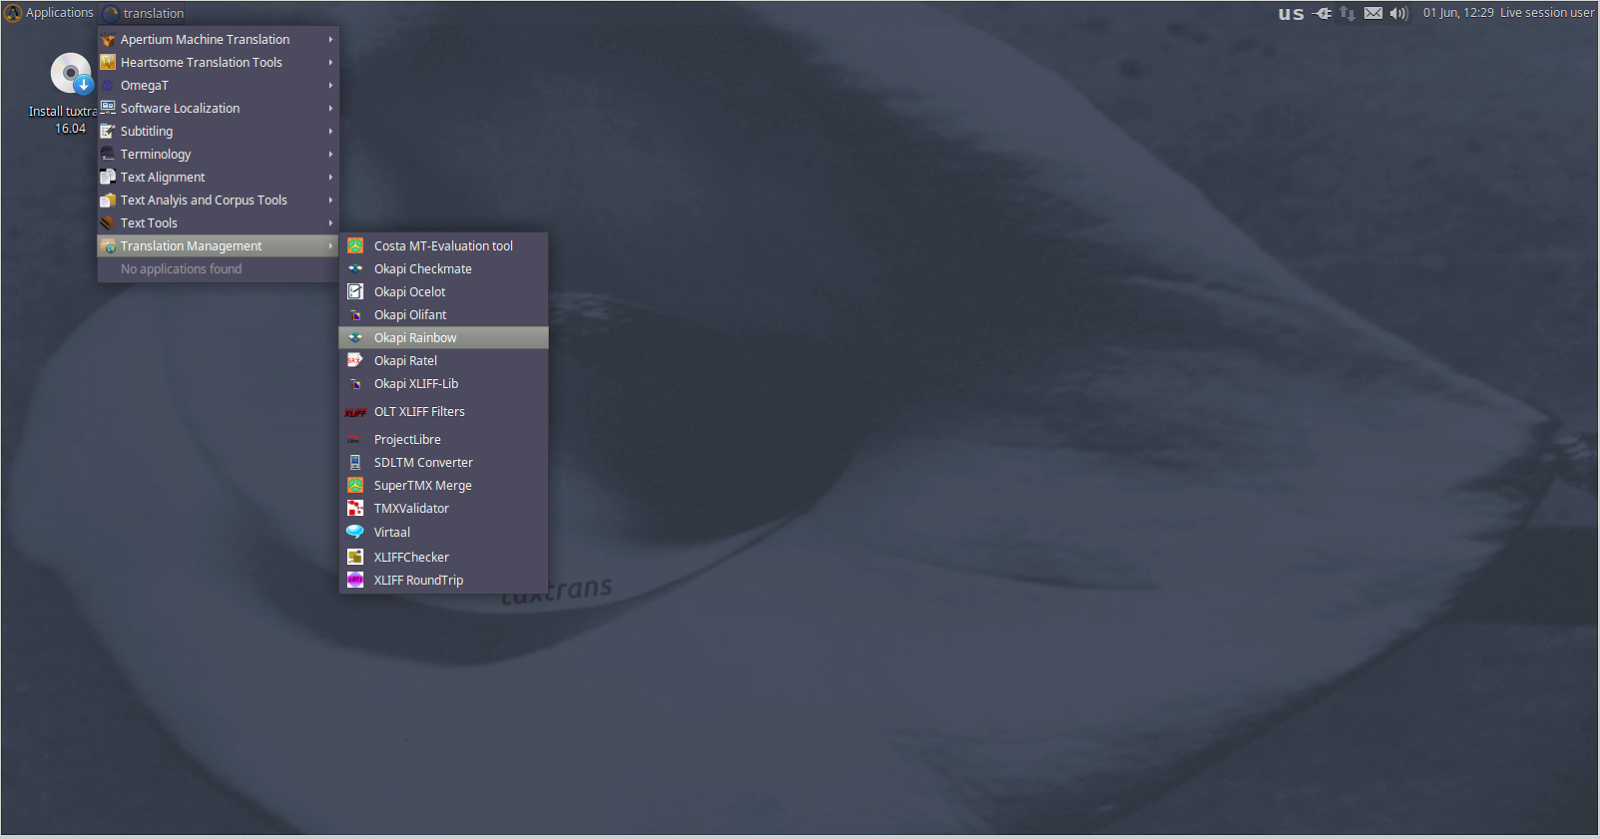This screenshot has width=1600, height=839.
Task: Click the Okapi Checkmate icon
Action: 355,268
